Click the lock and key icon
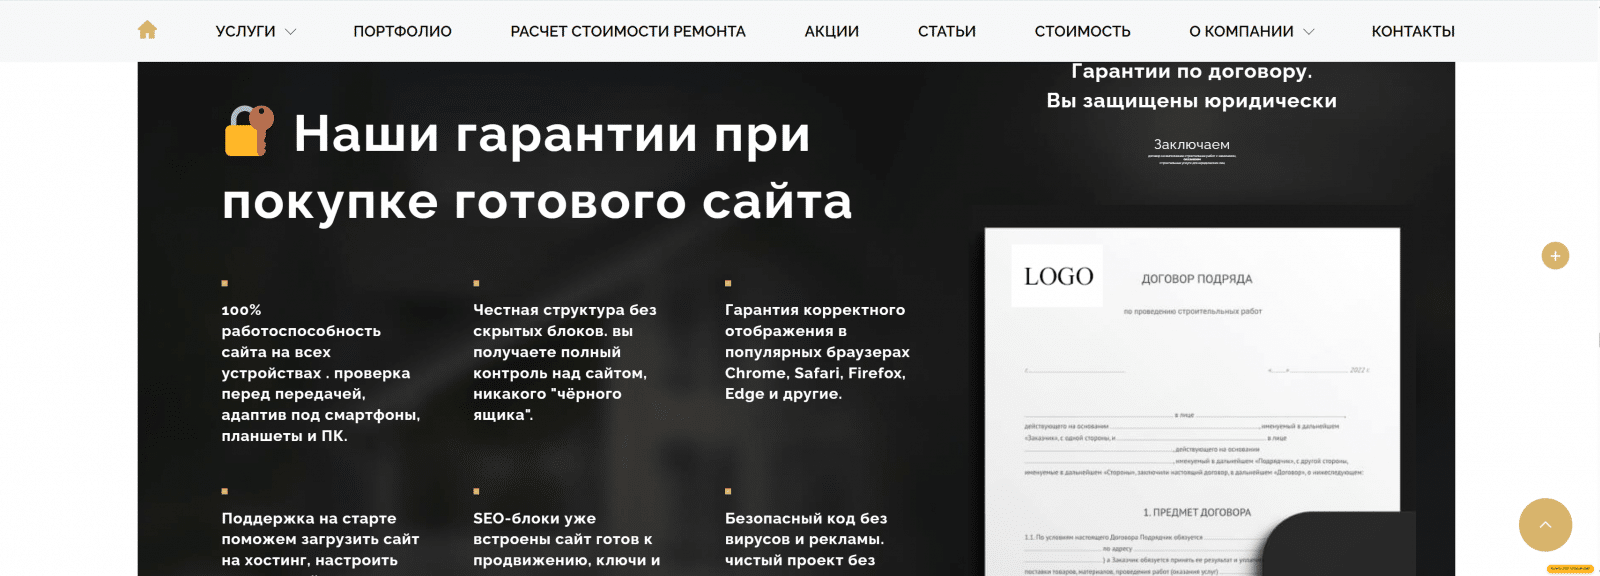The height and width of the screenshot is (576, 1600). pos(249,131)
